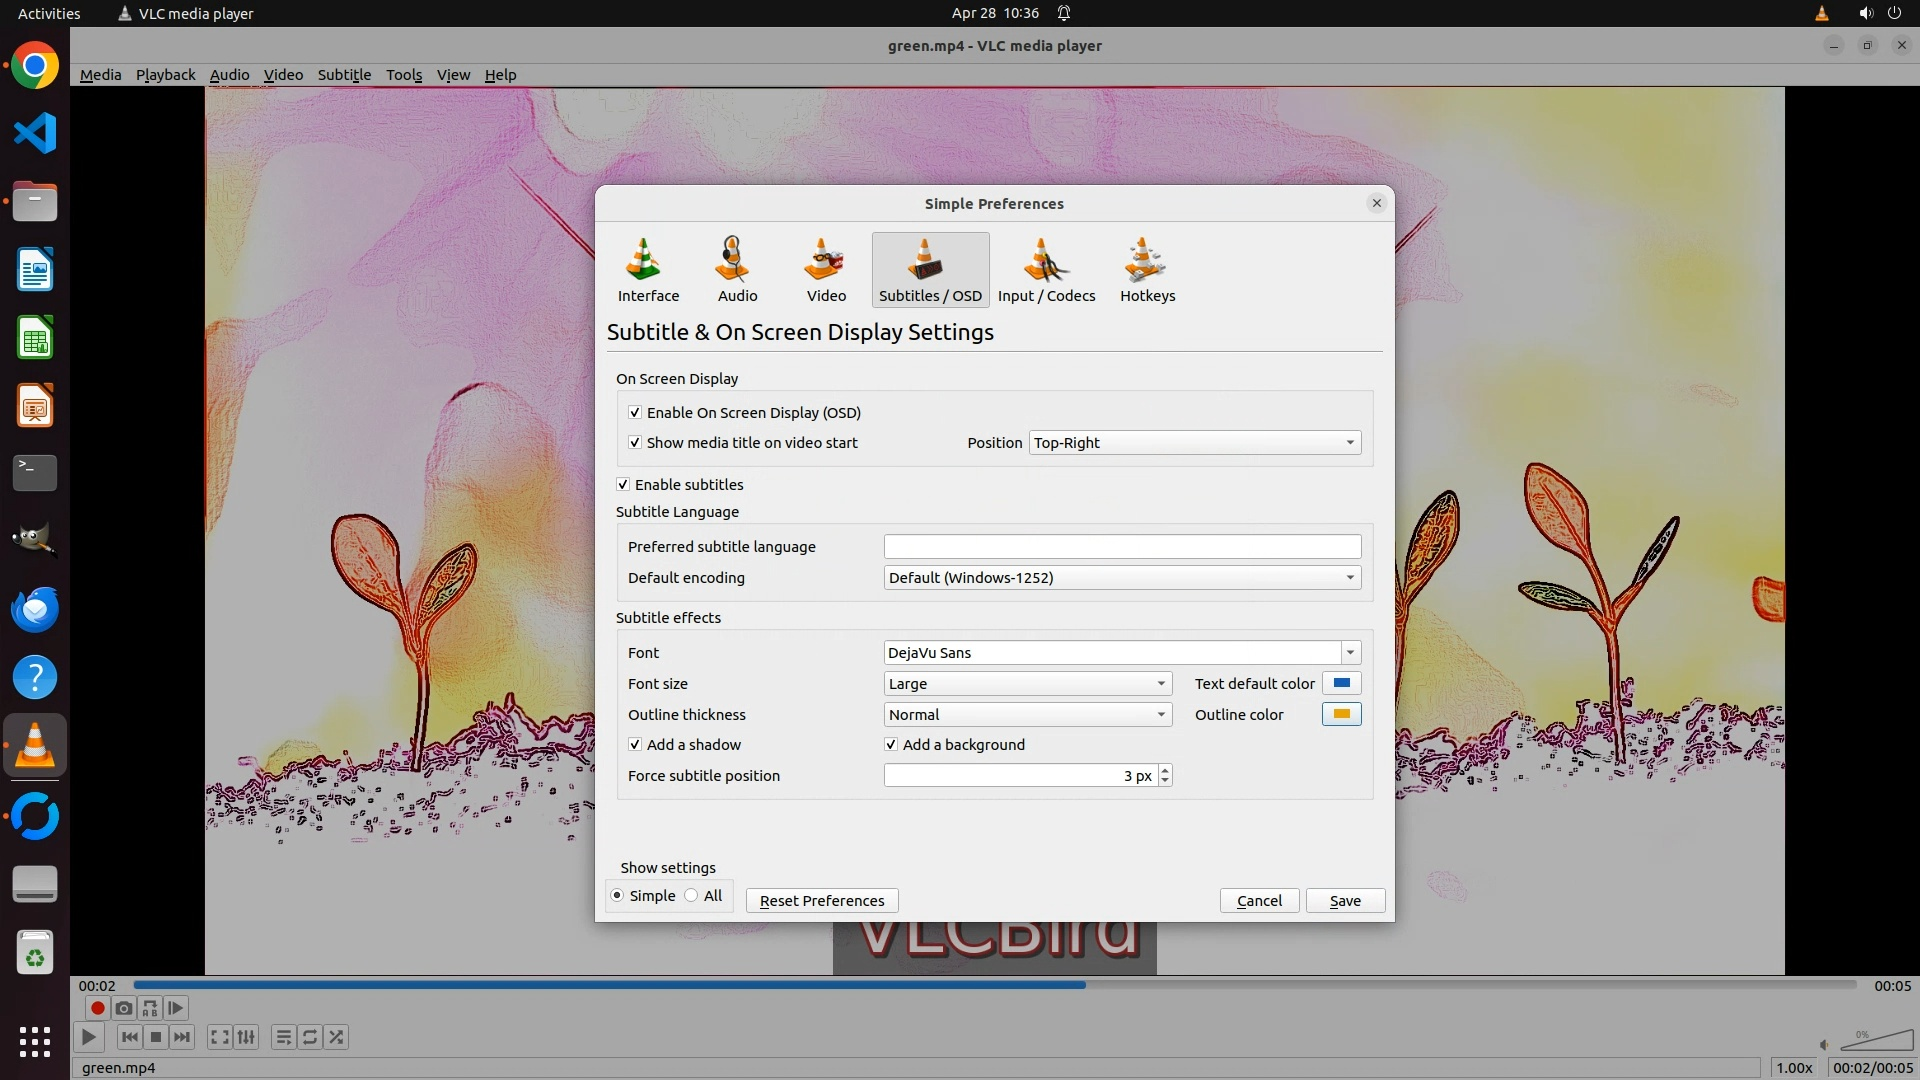Open the Playback menu

(165, 75)
